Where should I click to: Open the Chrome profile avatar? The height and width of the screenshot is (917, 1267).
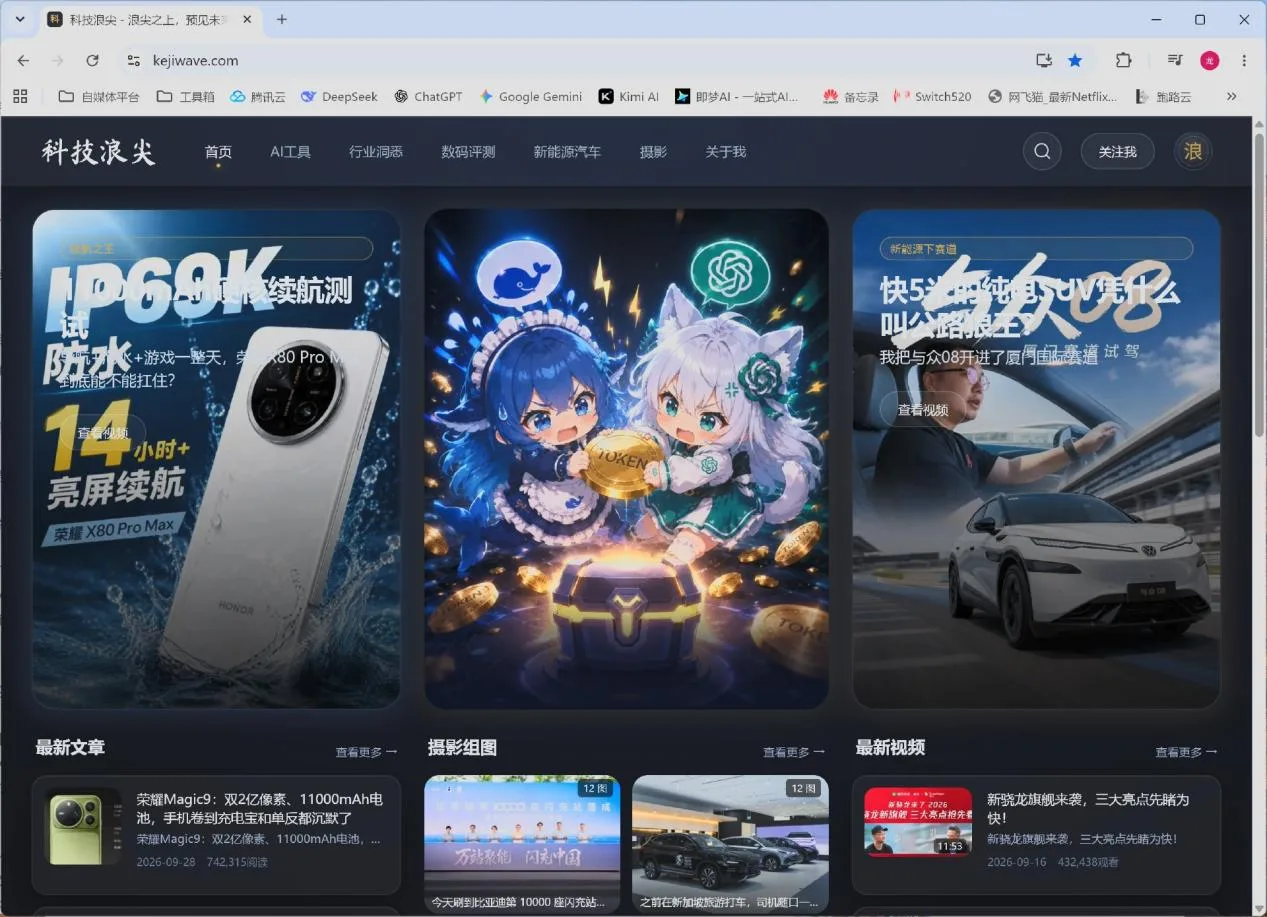point(1210,60)
